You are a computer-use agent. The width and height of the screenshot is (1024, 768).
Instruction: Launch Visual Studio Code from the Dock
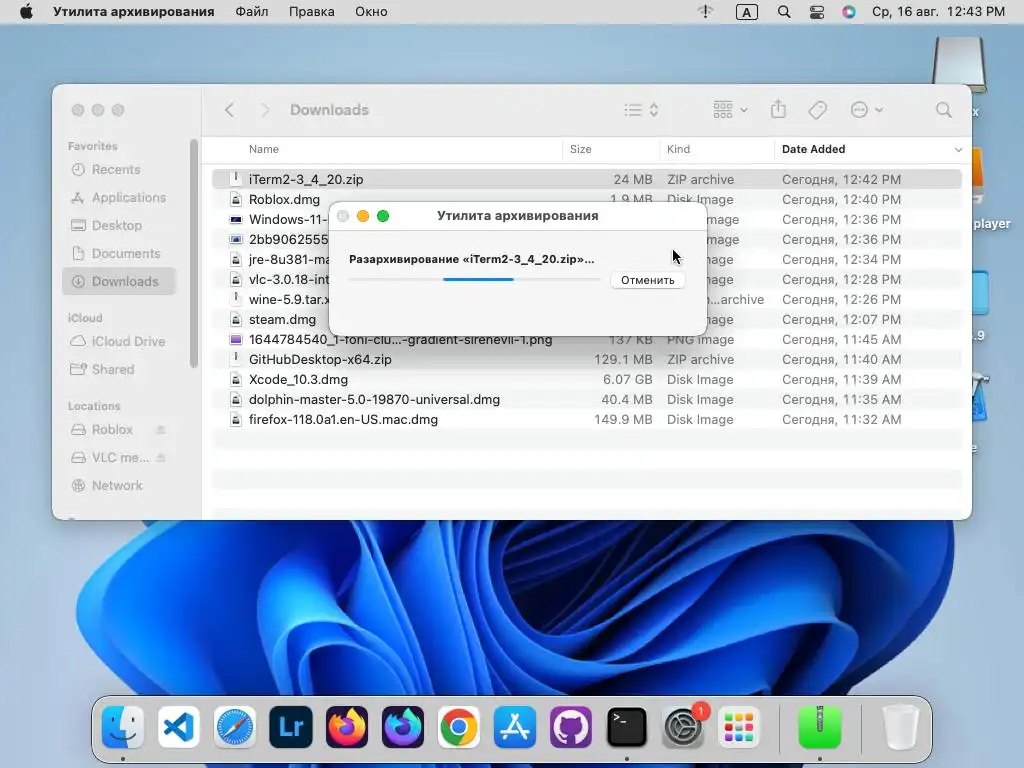[x=179, y=726]
